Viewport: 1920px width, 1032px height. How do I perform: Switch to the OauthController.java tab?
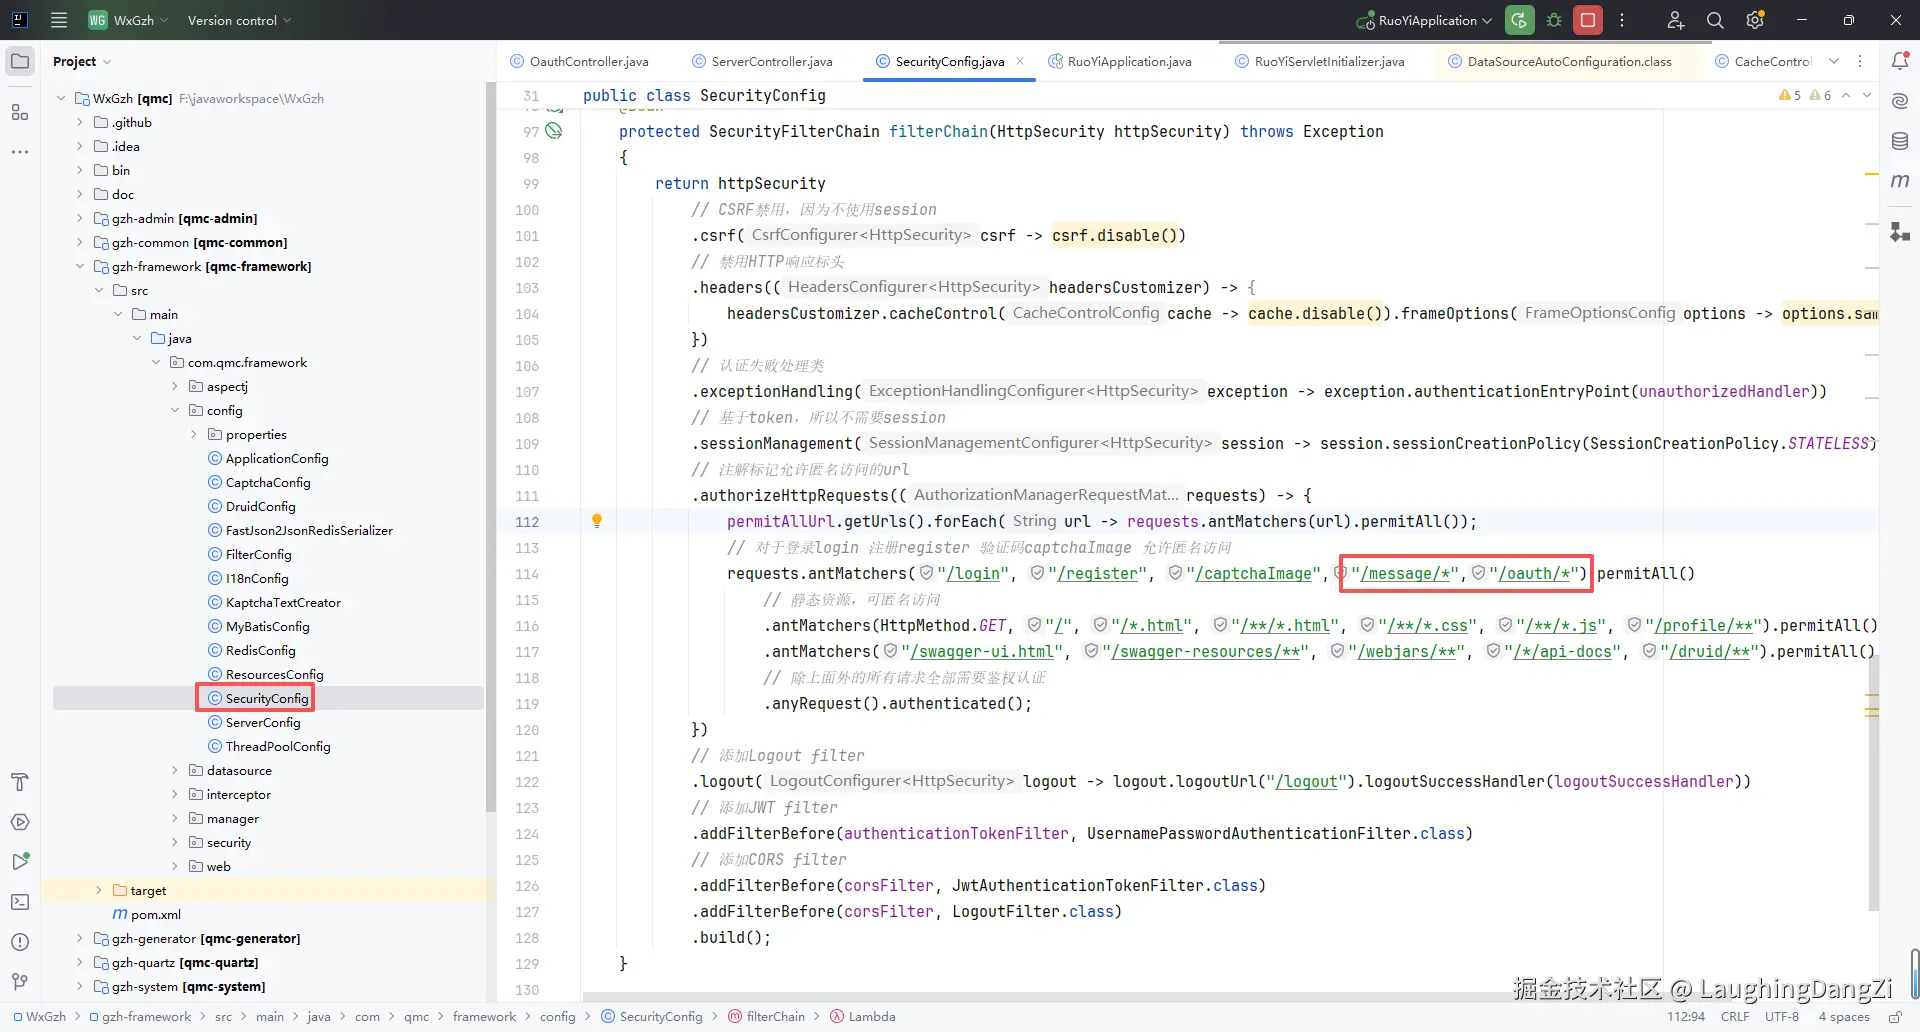click(x=588, y=61)
